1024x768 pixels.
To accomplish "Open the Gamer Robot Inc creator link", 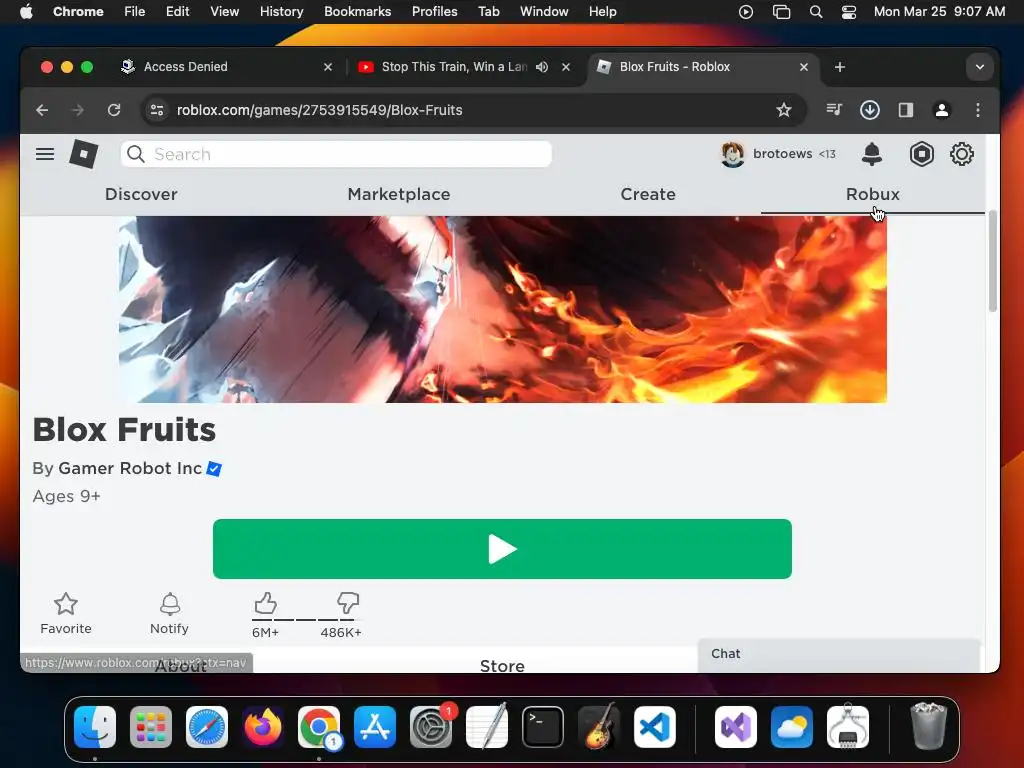I will pyautogui.click(x=130, y=468).
